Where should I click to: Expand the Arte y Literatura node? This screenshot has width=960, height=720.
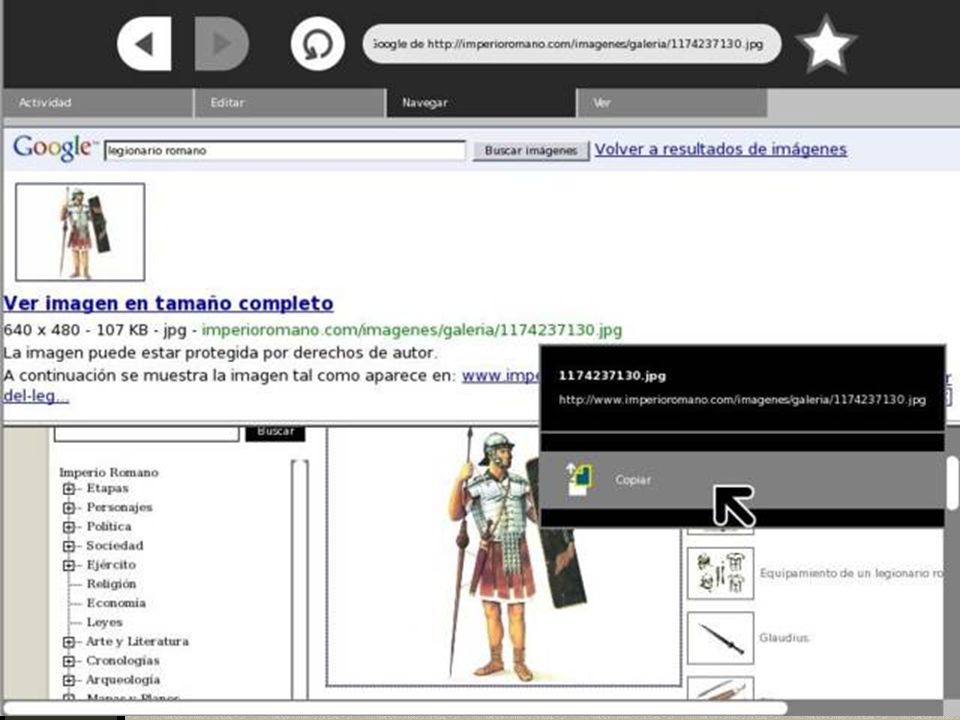(69, 642)
